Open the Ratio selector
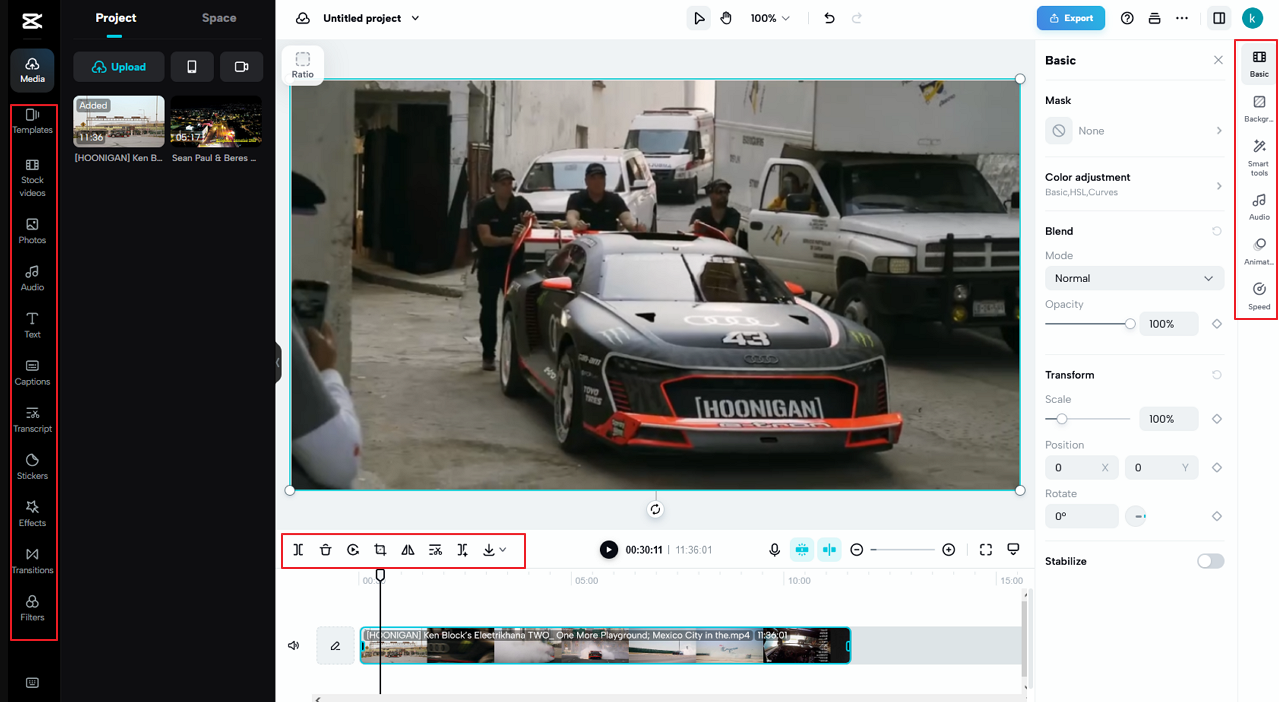The height and width of the screenshot is (702, 1279). pos(303,65)
